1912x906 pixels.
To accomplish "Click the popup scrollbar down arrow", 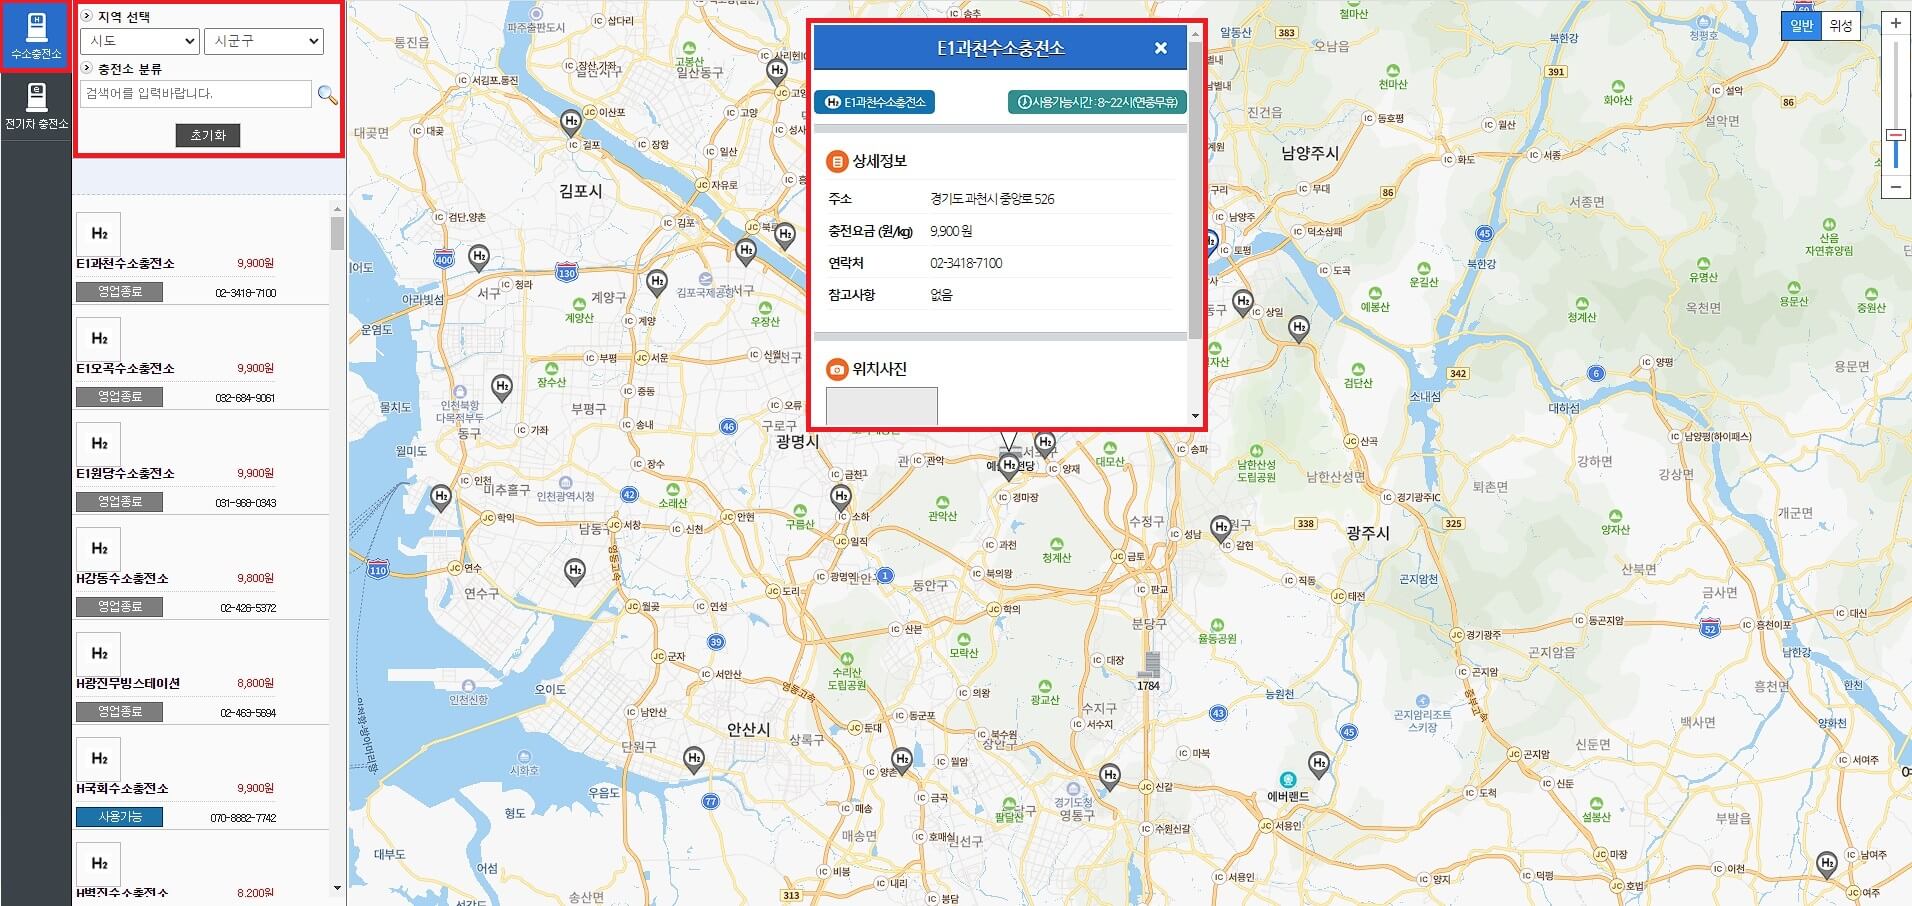I will click(1195, 416).
